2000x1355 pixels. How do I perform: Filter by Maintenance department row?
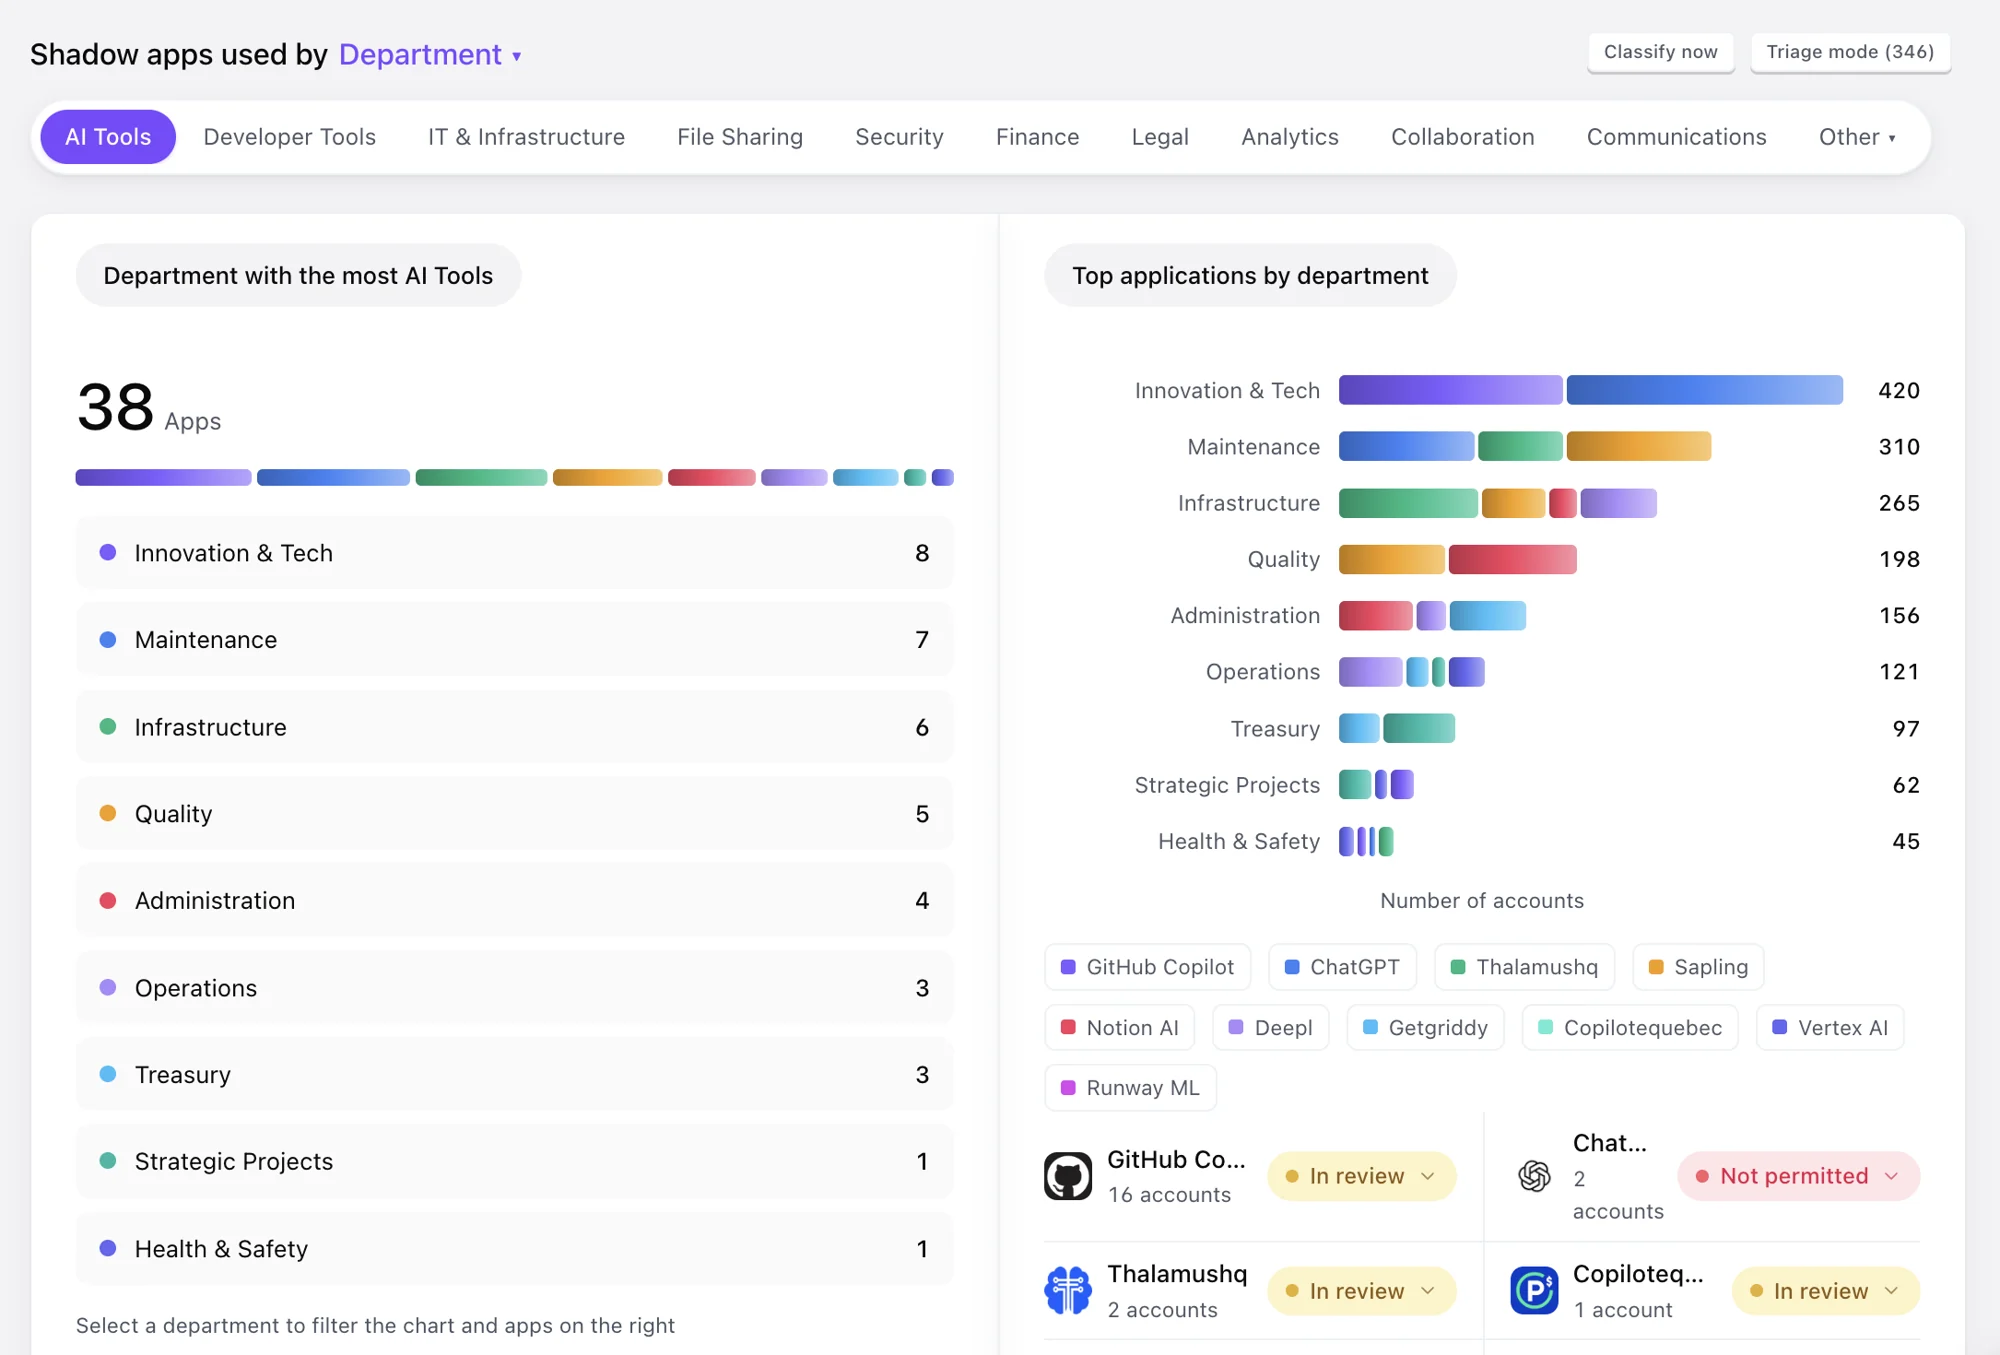515,640
